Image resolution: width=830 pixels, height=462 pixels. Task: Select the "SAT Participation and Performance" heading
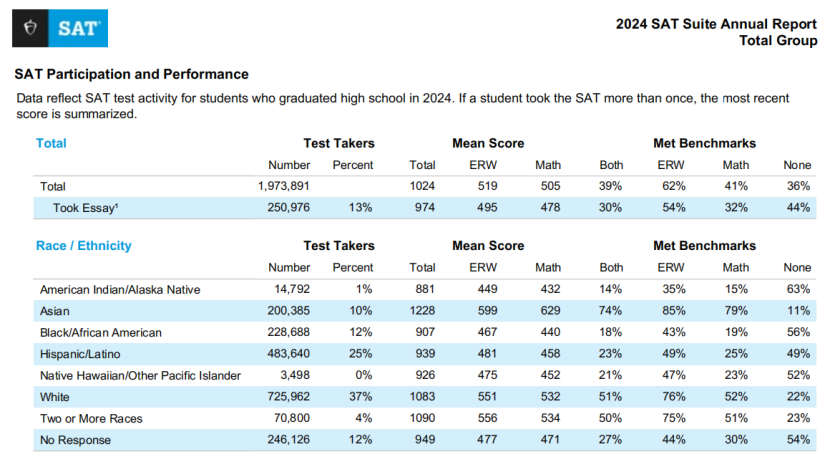[x=131, y=74]
